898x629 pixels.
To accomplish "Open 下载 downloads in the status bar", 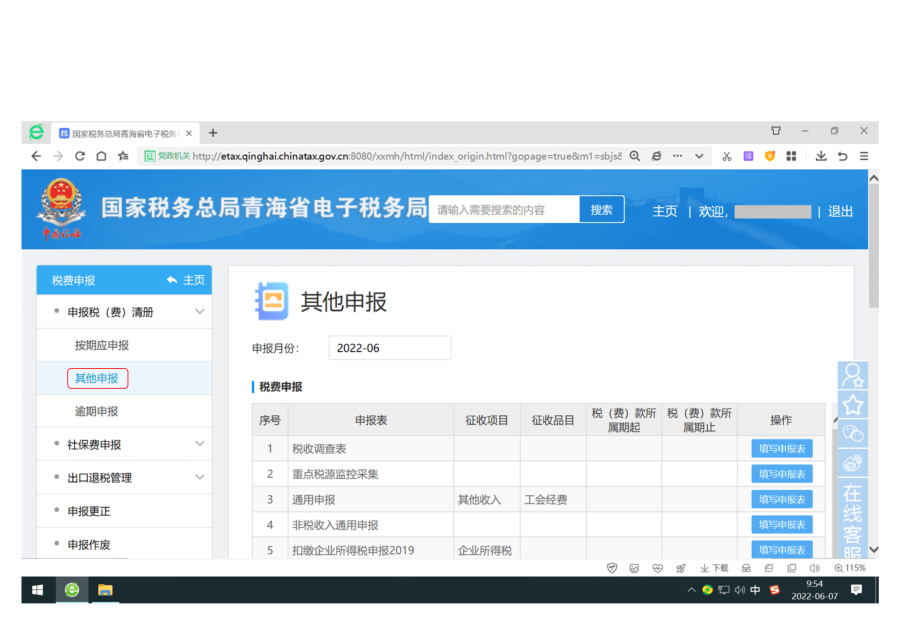I will tap(714, 568).
